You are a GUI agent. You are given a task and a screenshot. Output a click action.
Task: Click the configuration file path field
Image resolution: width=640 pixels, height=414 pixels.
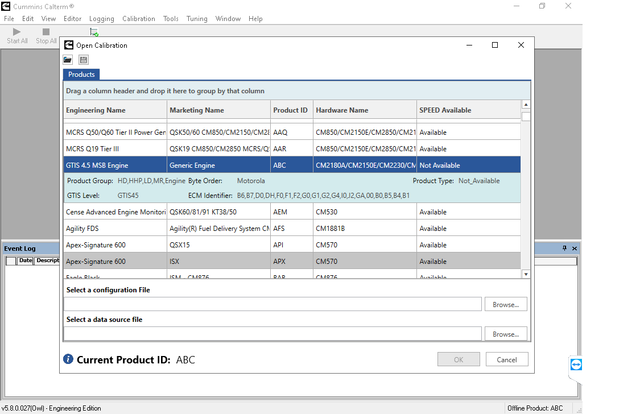click(x=272, y=304)
